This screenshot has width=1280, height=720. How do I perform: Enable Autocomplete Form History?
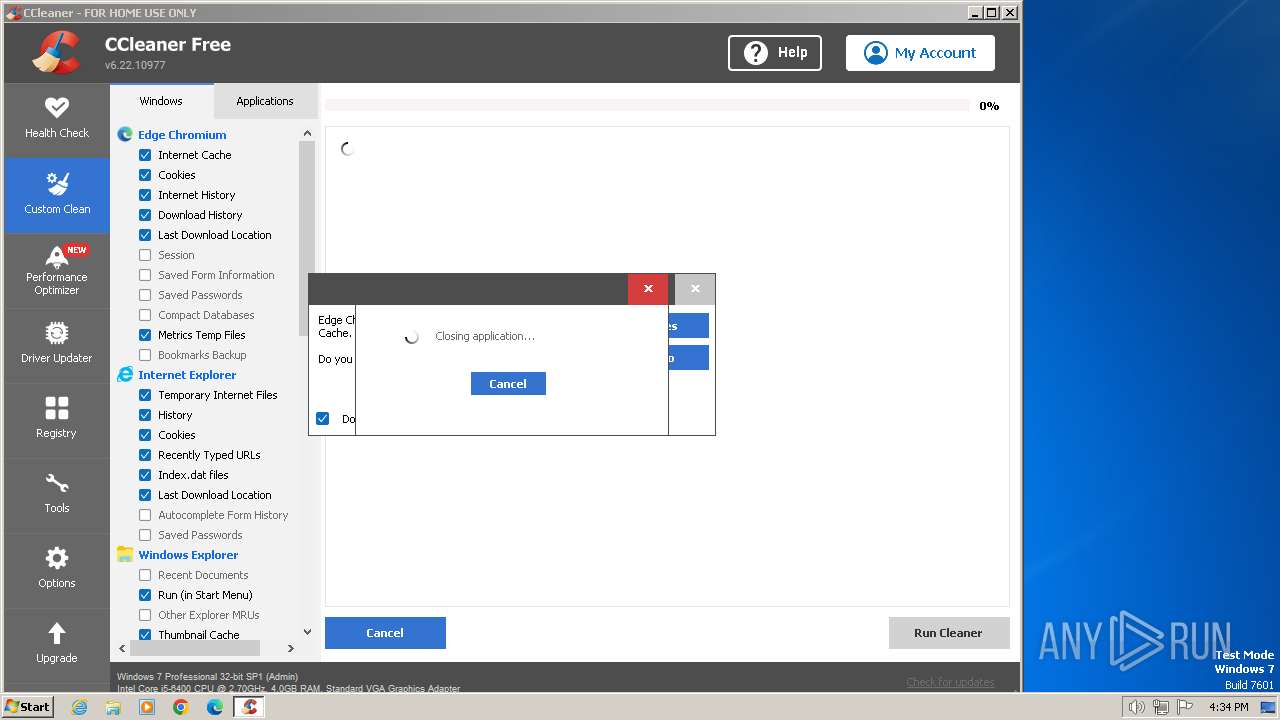[145, 515]
